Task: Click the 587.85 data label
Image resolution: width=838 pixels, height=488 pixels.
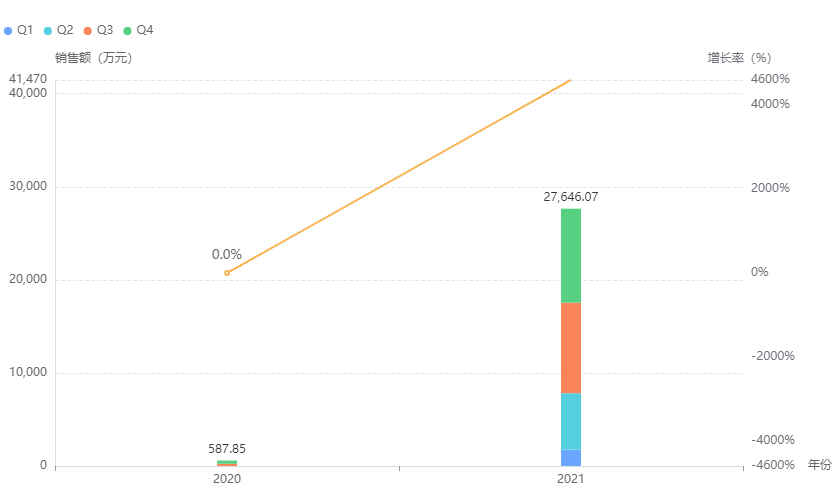Action: (x=227, y=449)
